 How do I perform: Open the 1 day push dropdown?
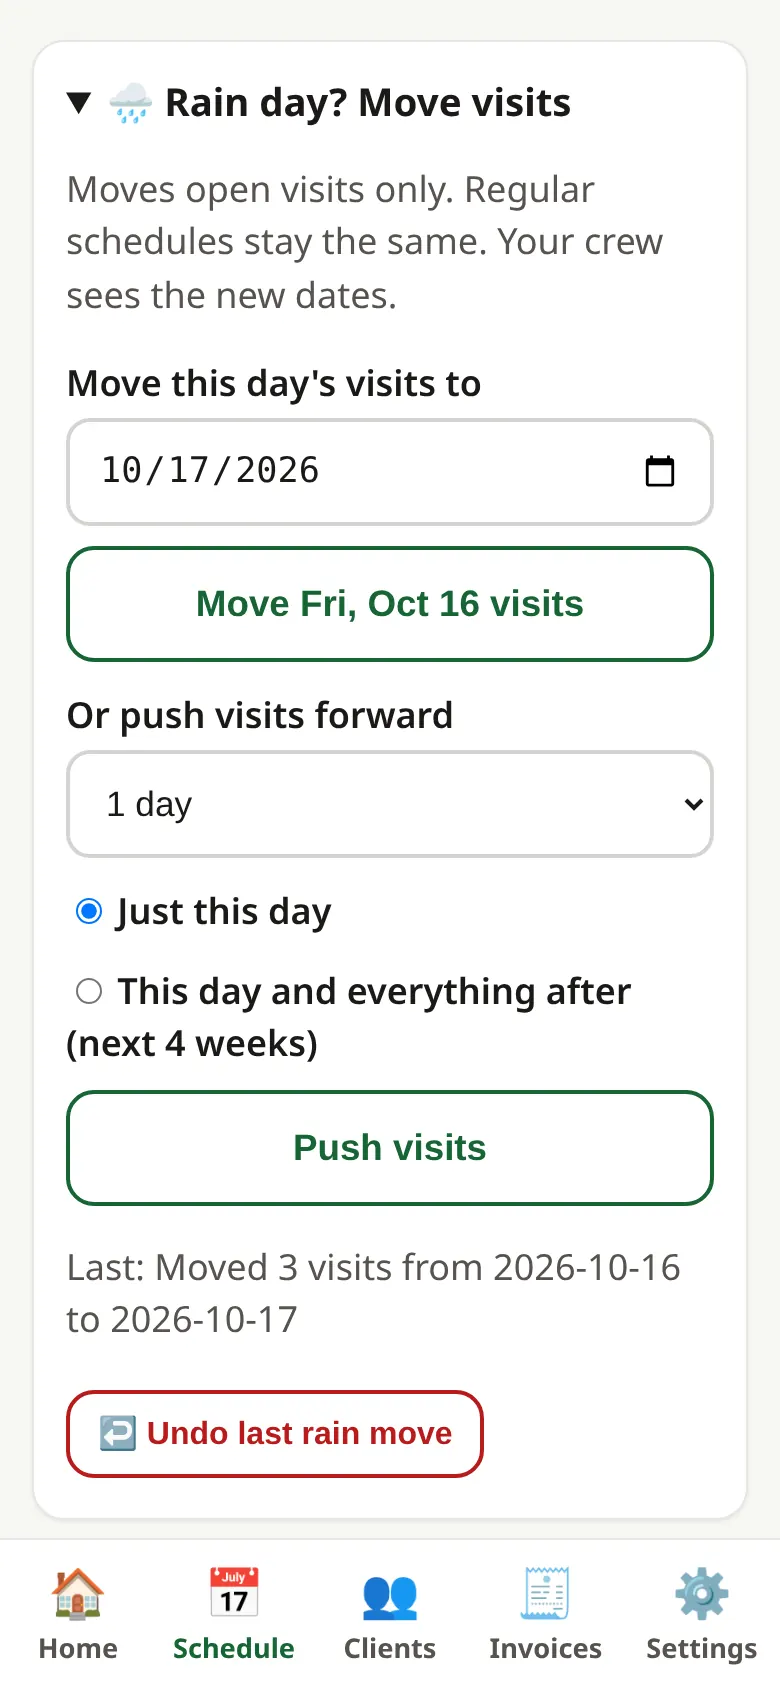click(390, 804)
